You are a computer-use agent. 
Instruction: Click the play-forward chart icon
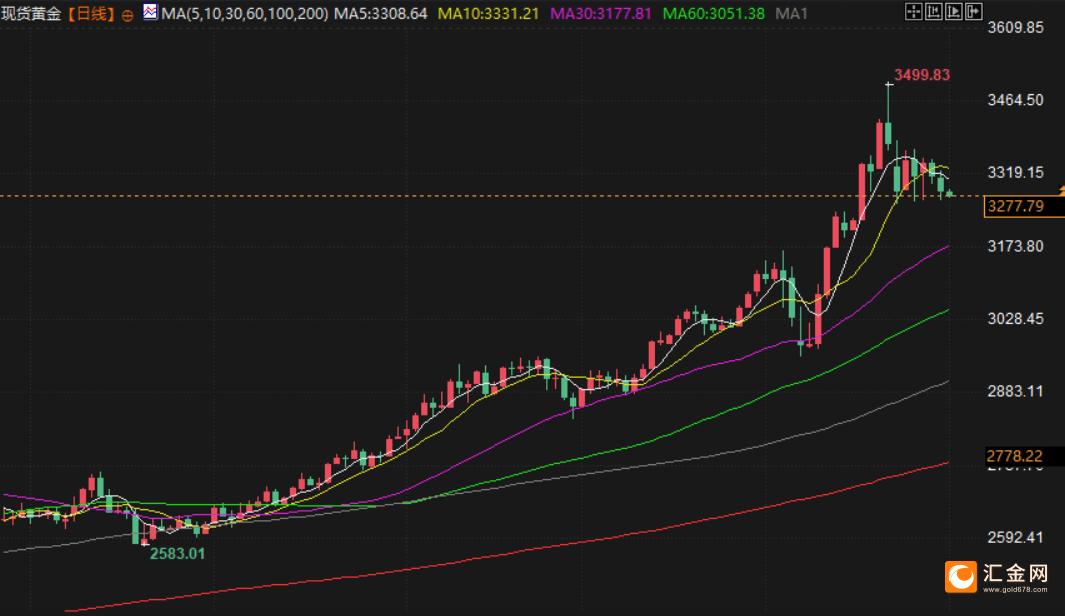pyautogui.click(x=954, y=12)
